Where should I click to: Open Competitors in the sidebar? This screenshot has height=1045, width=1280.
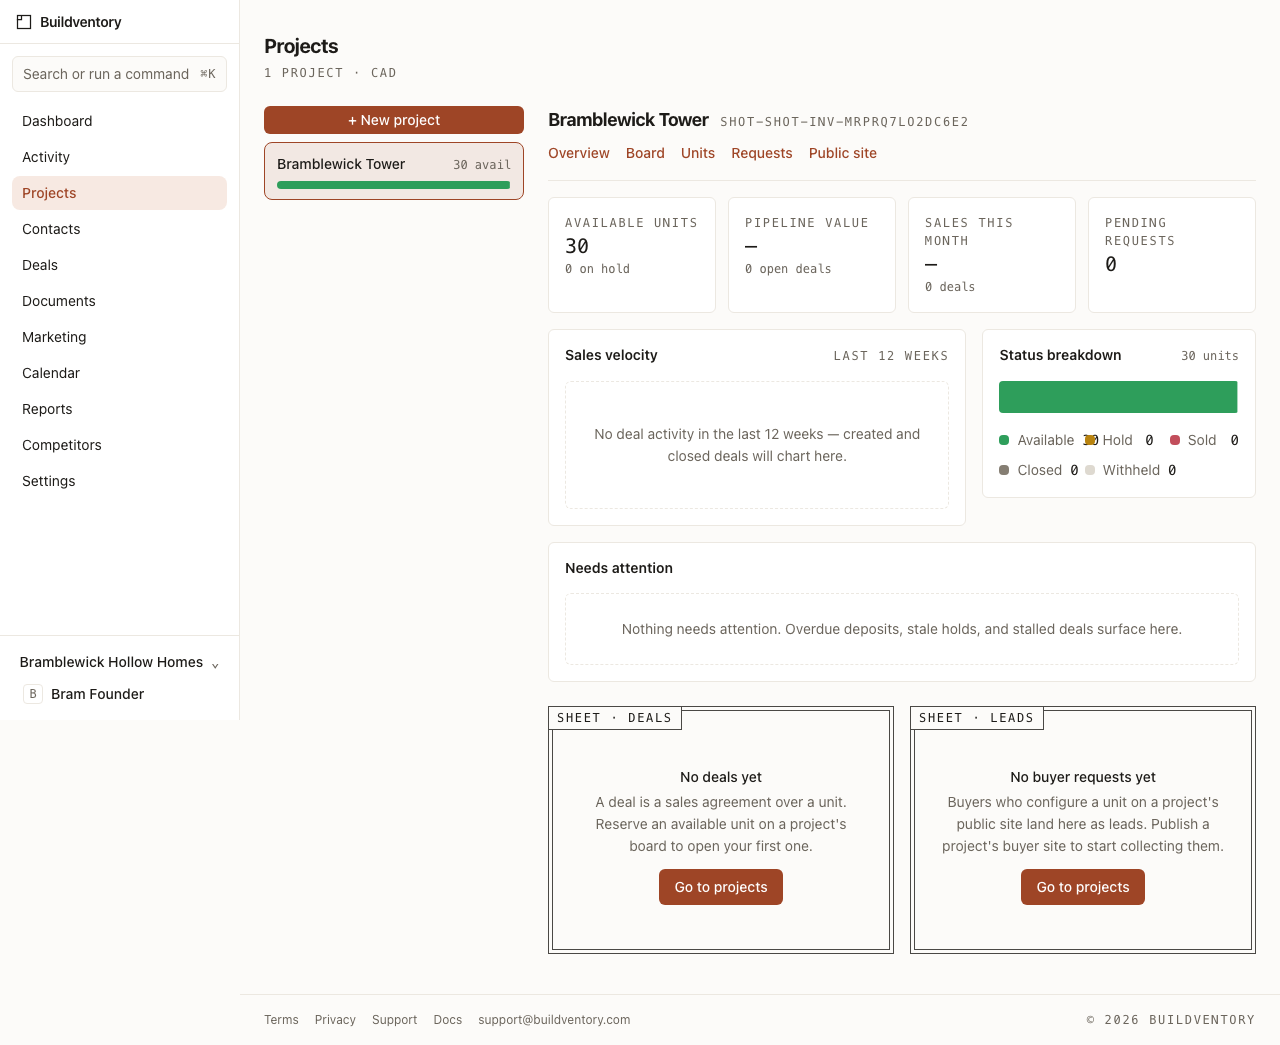click(119, 445)
